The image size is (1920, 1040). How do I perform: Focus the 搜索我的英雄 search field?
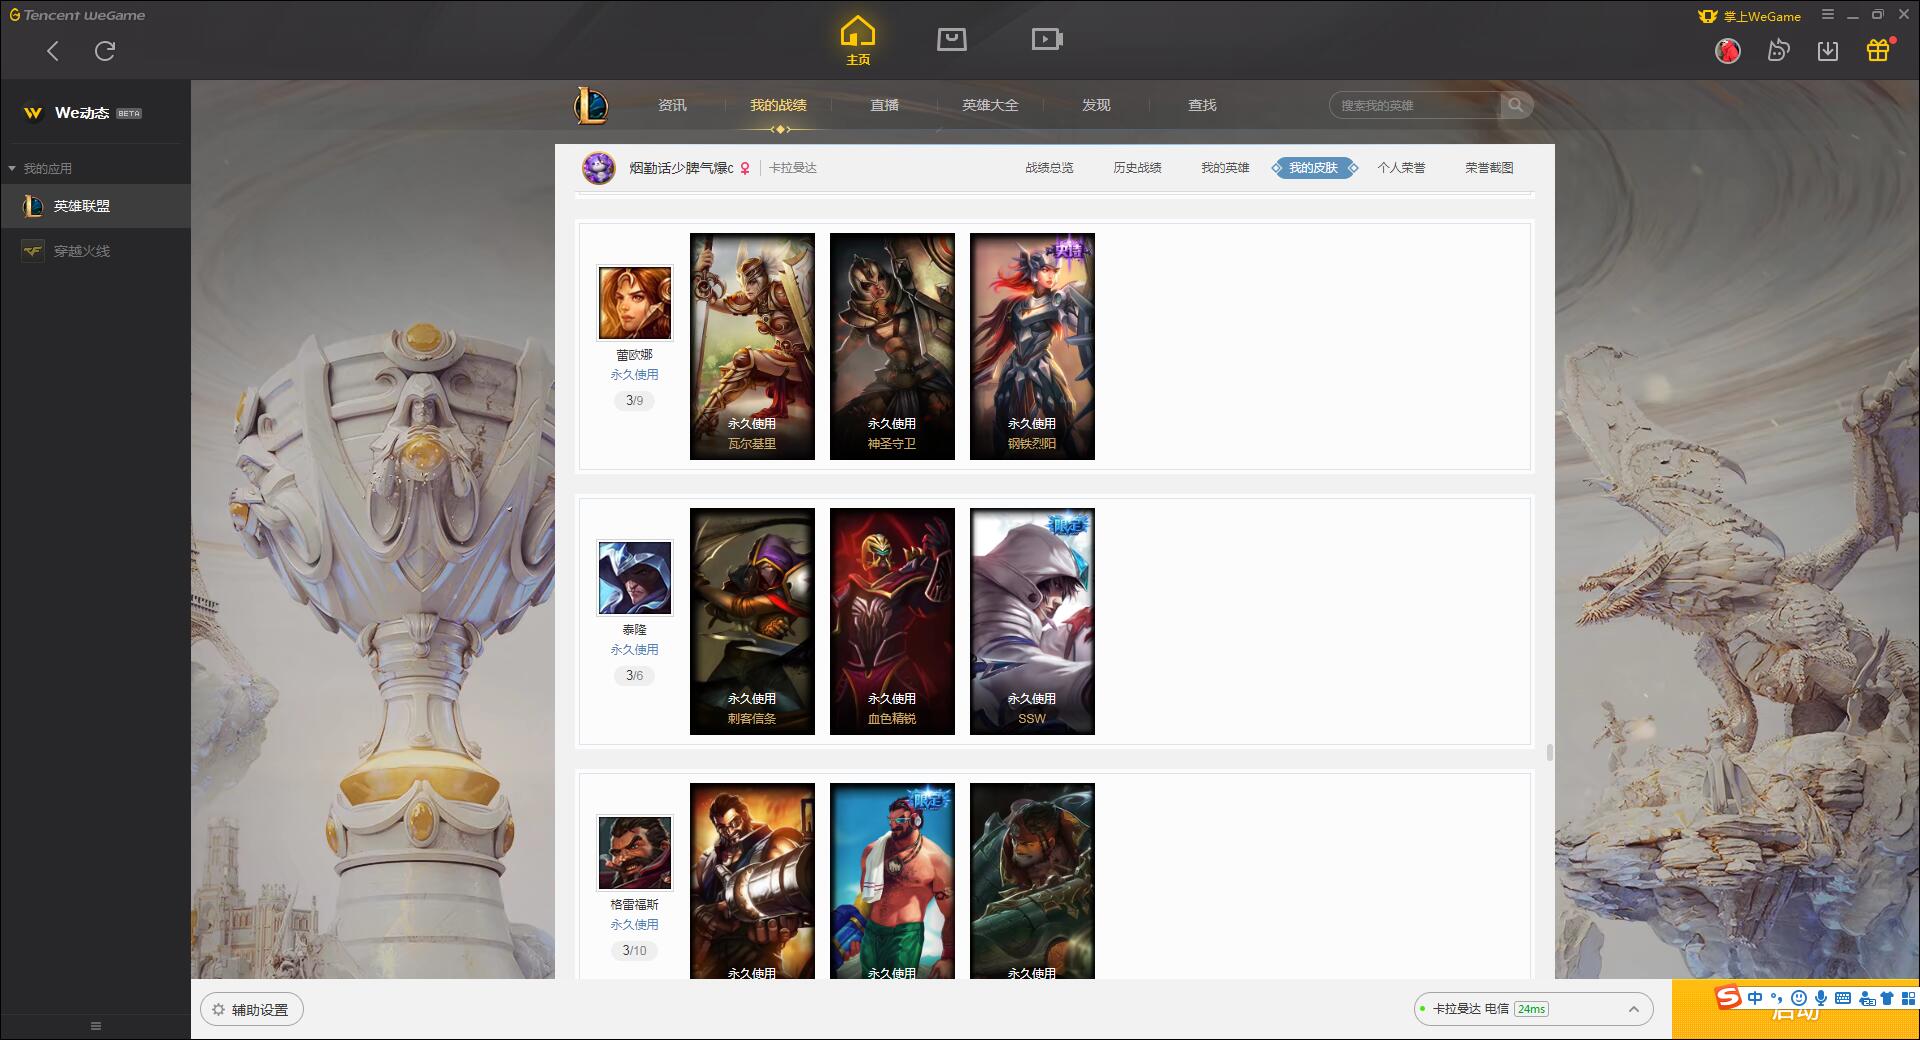(x=1415, y=105)
